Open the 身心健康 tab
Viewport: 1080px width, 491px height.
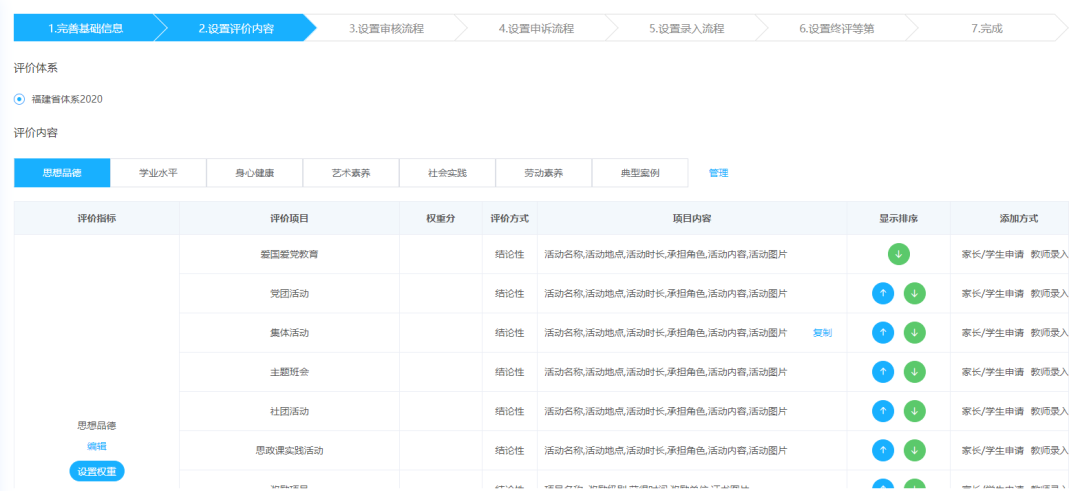pyautogui.click(x=255, y=173)
